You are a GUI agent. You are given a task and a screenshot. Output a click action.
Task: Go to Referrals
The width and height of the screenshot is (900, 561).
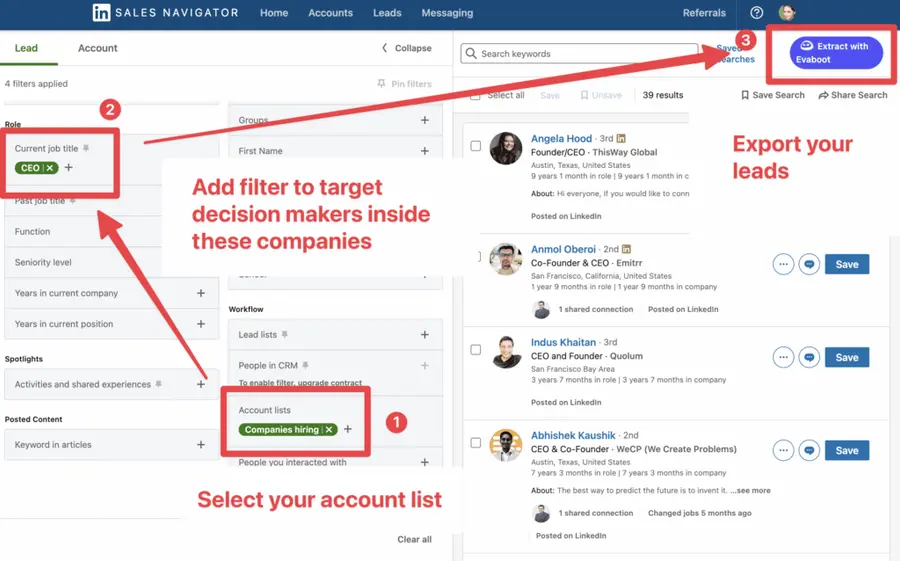pos(704,13)
